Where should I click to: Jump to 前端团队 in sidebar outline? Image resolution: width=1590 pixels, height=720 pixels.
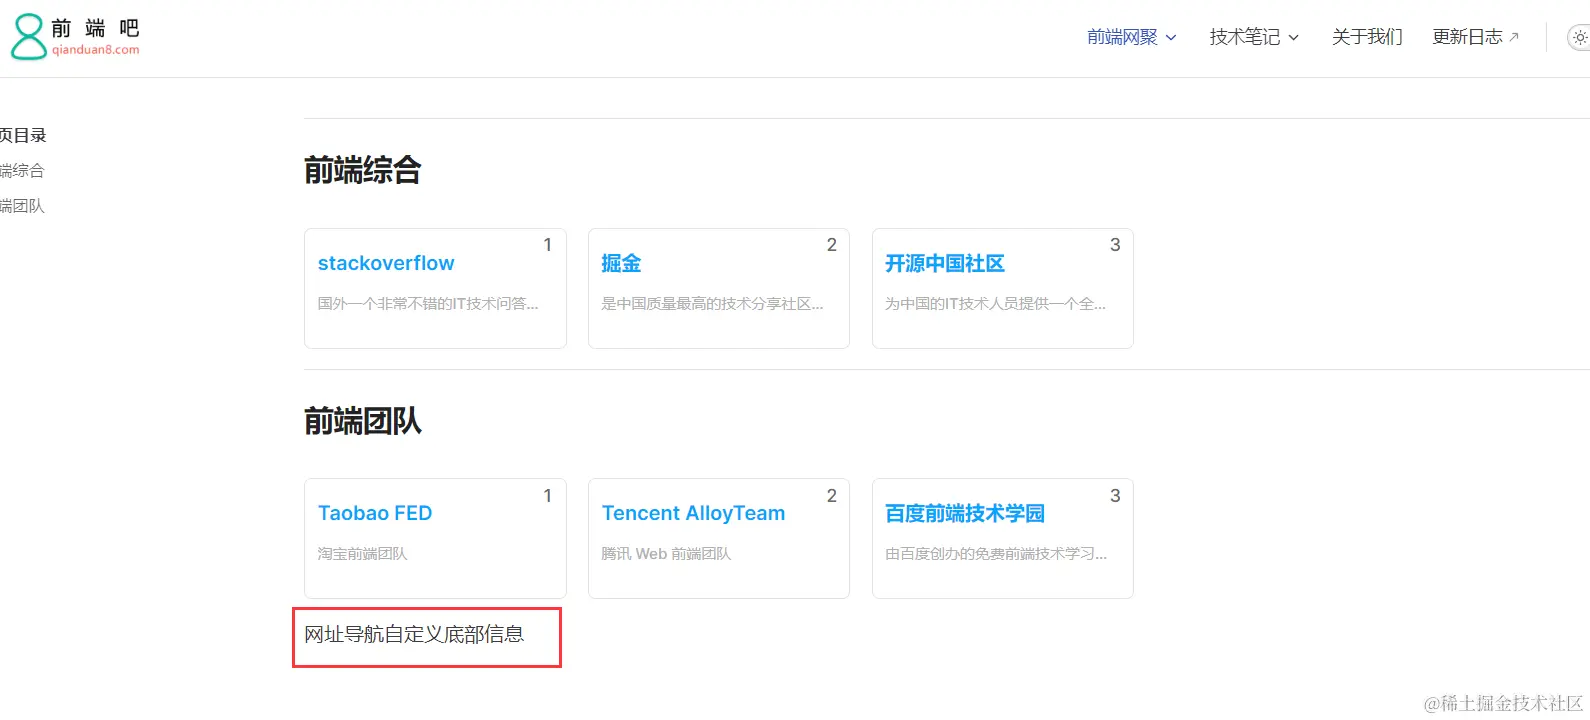coord(22,206)
